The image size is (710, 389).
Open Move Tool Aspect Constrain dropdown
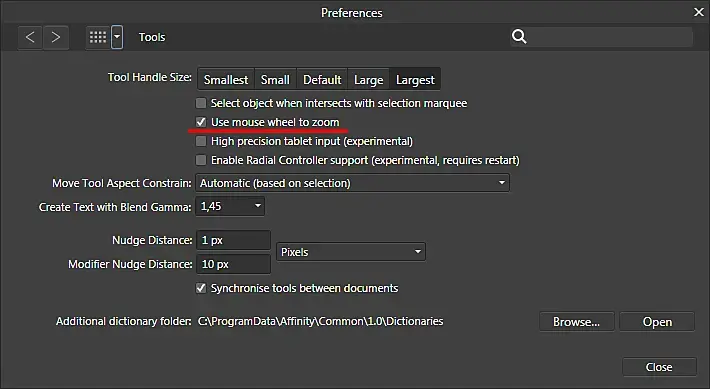tap(352, 183)
